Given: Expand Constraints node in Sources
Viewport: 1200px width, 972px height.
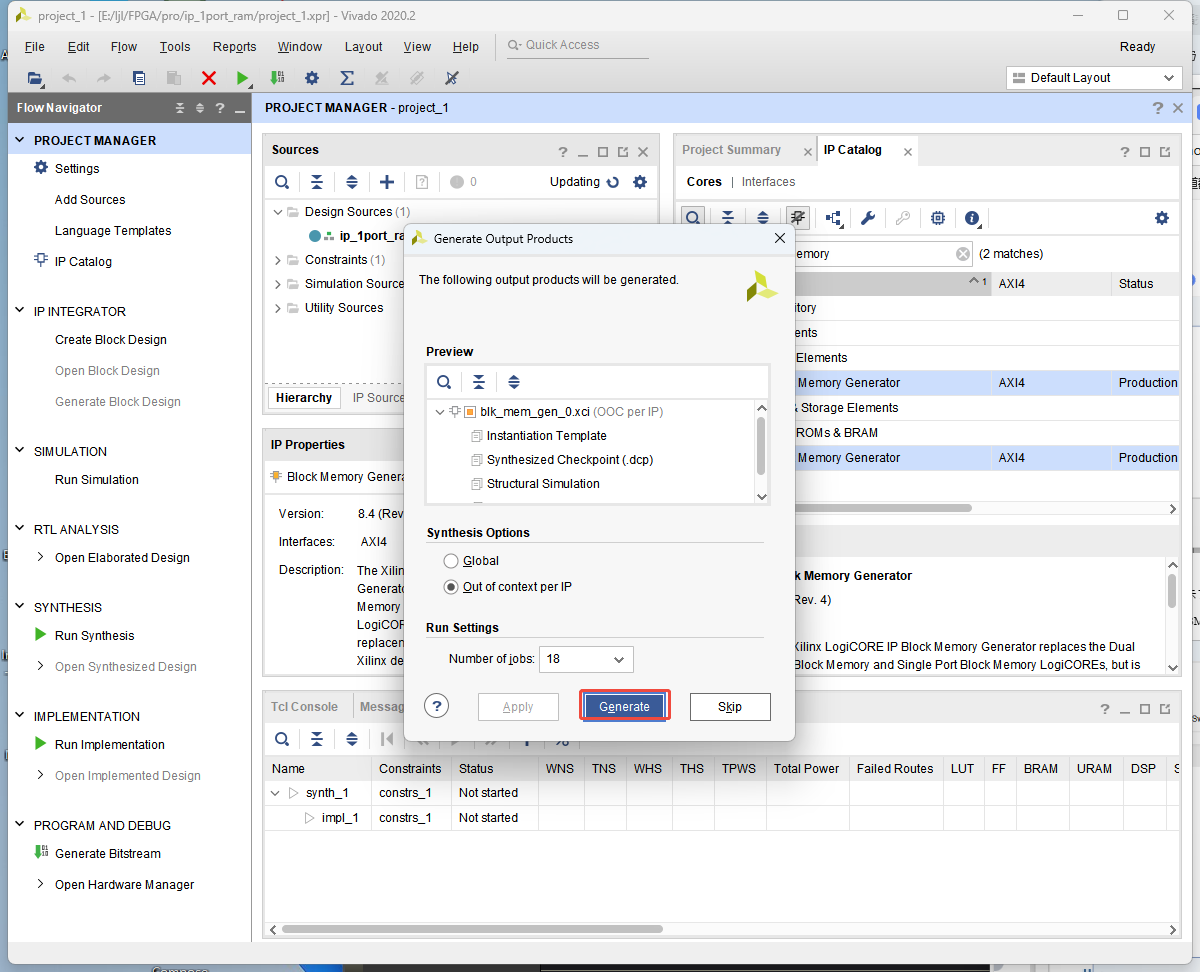Looking at the screenshot, I should click(278, 260).
